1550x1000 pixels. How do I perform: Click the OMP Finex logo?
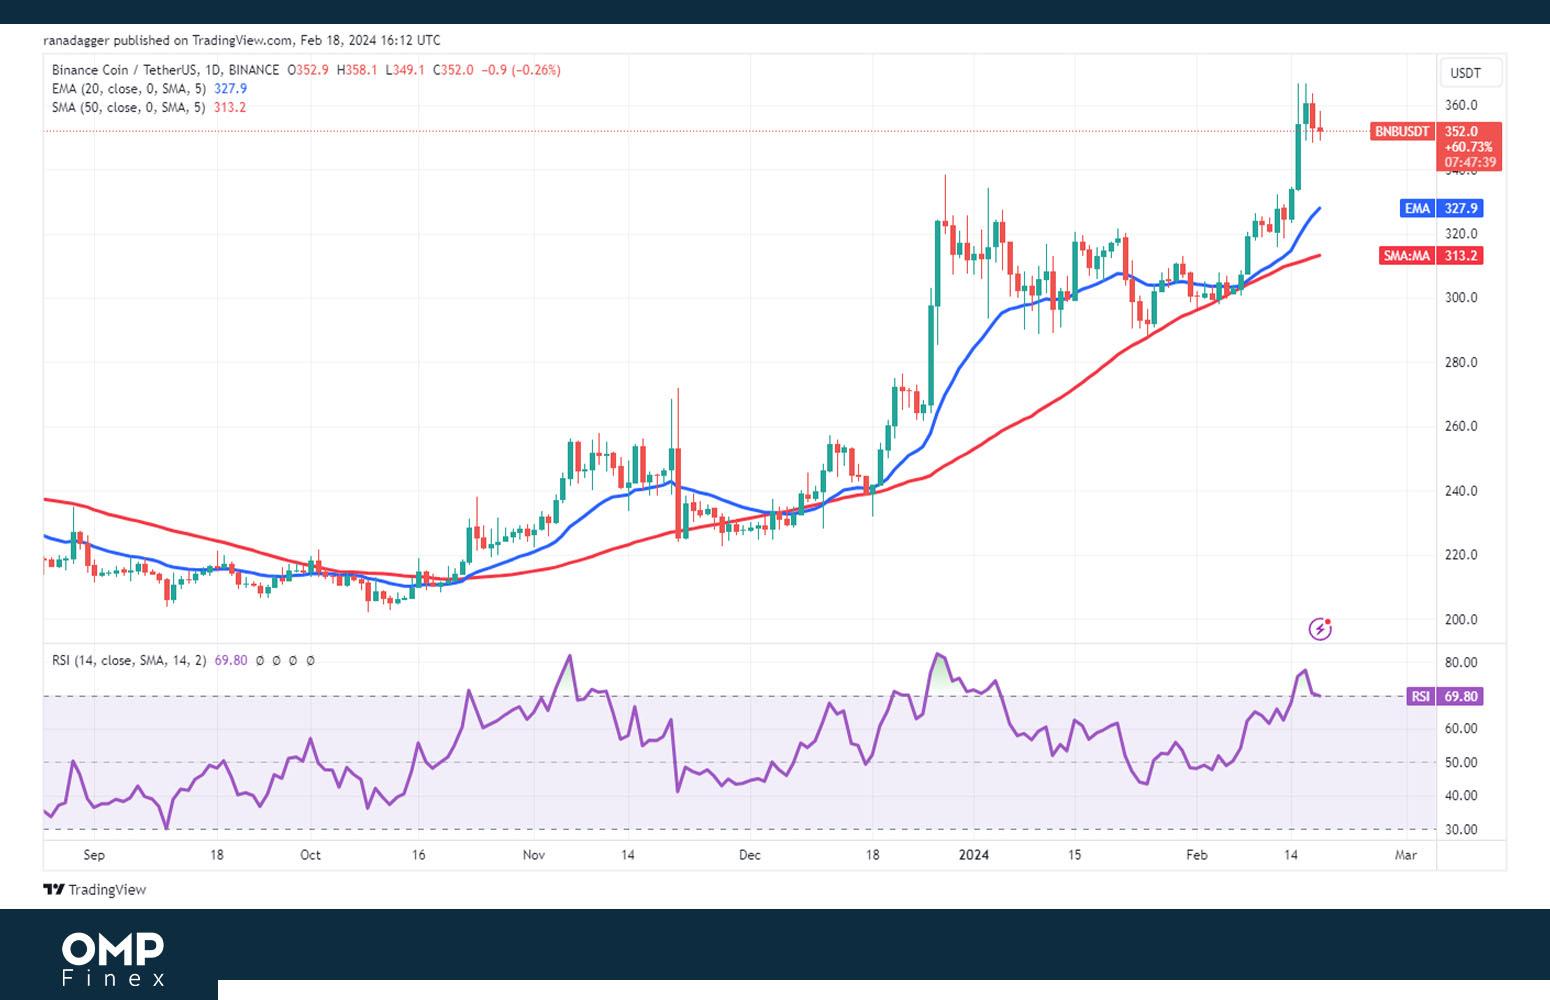coord(113,960)
